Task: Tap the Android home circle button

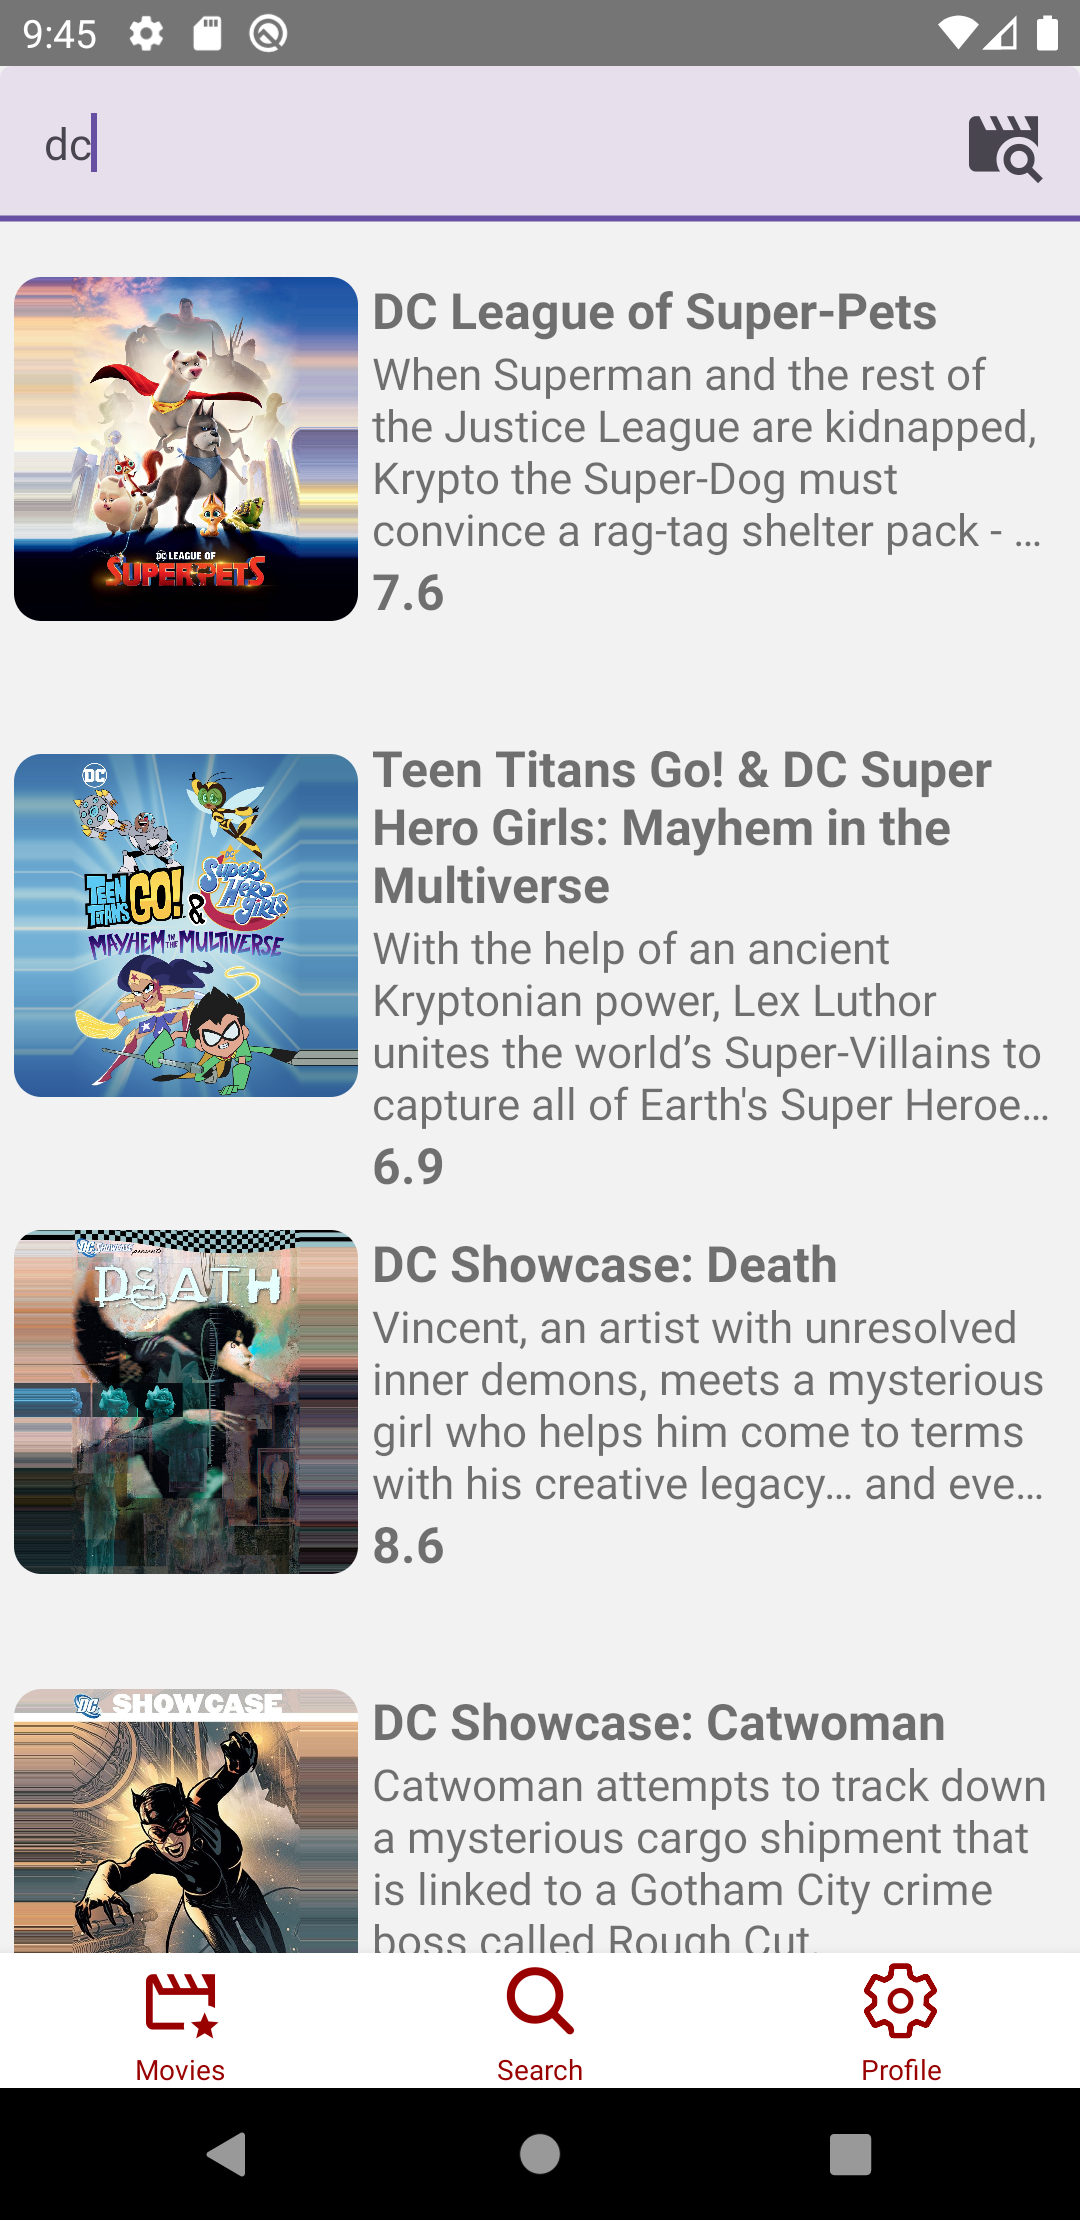Action: [x=540, y=2154]
